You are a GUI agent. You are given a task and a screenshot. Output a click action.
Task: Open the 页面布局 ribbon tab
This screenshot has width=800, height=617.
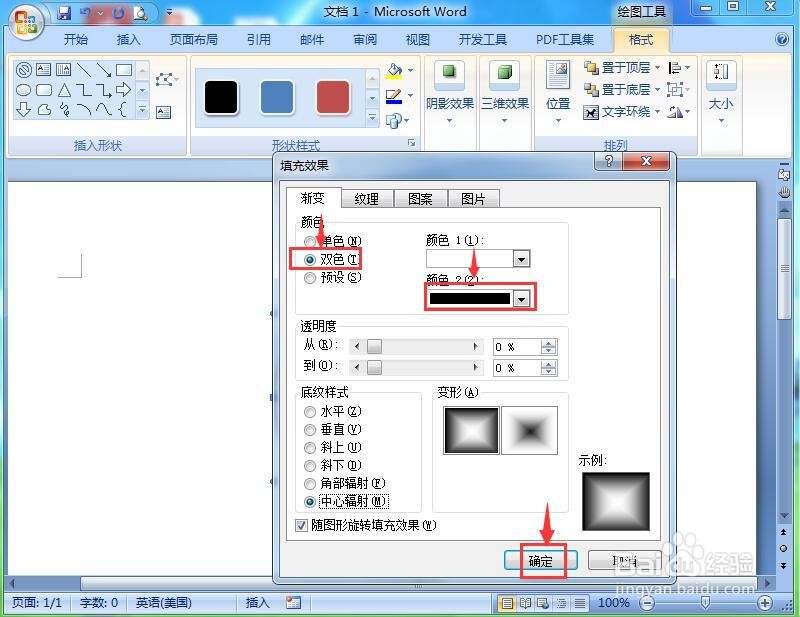(193, 39)
